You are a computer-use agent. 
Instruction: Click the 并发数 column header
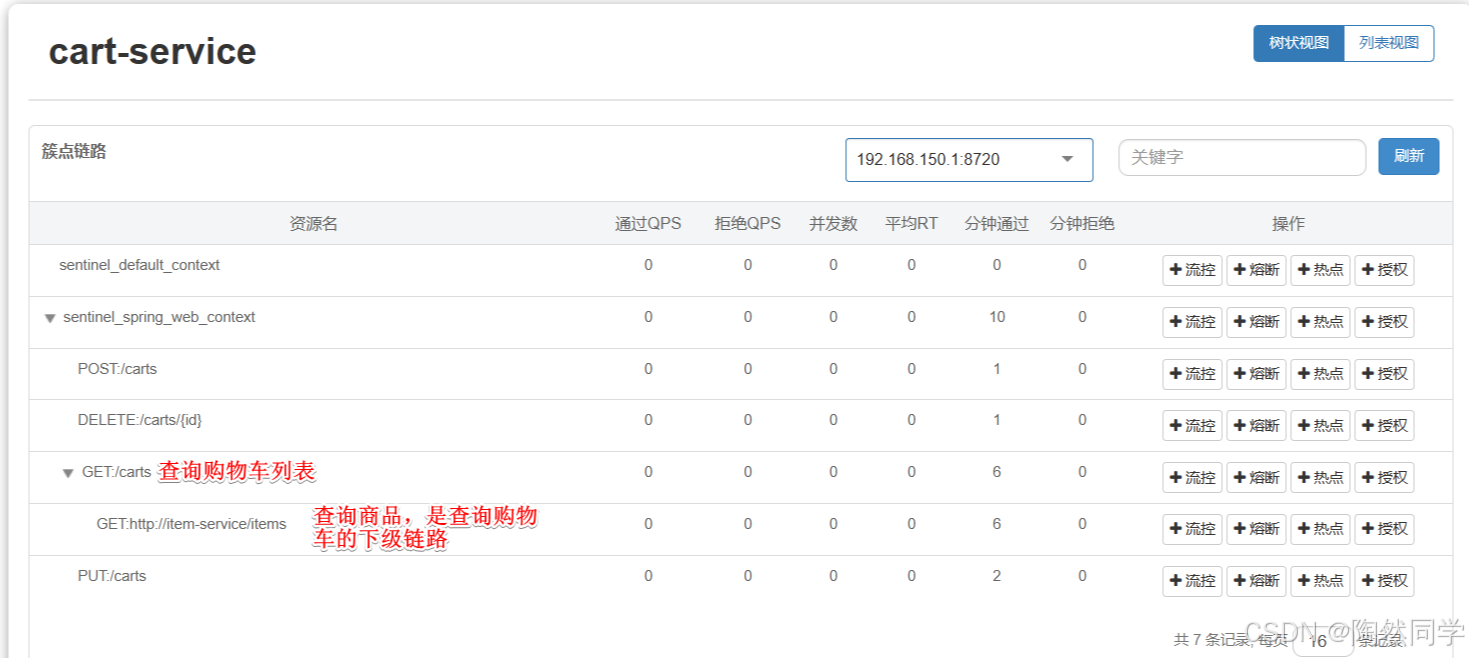point(833,224)
